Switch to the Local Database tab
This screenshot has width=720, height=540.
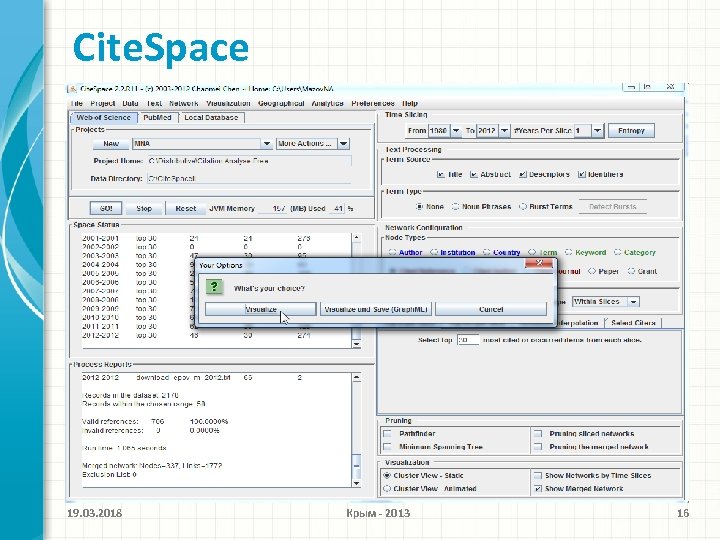click(x=211, y=118)
